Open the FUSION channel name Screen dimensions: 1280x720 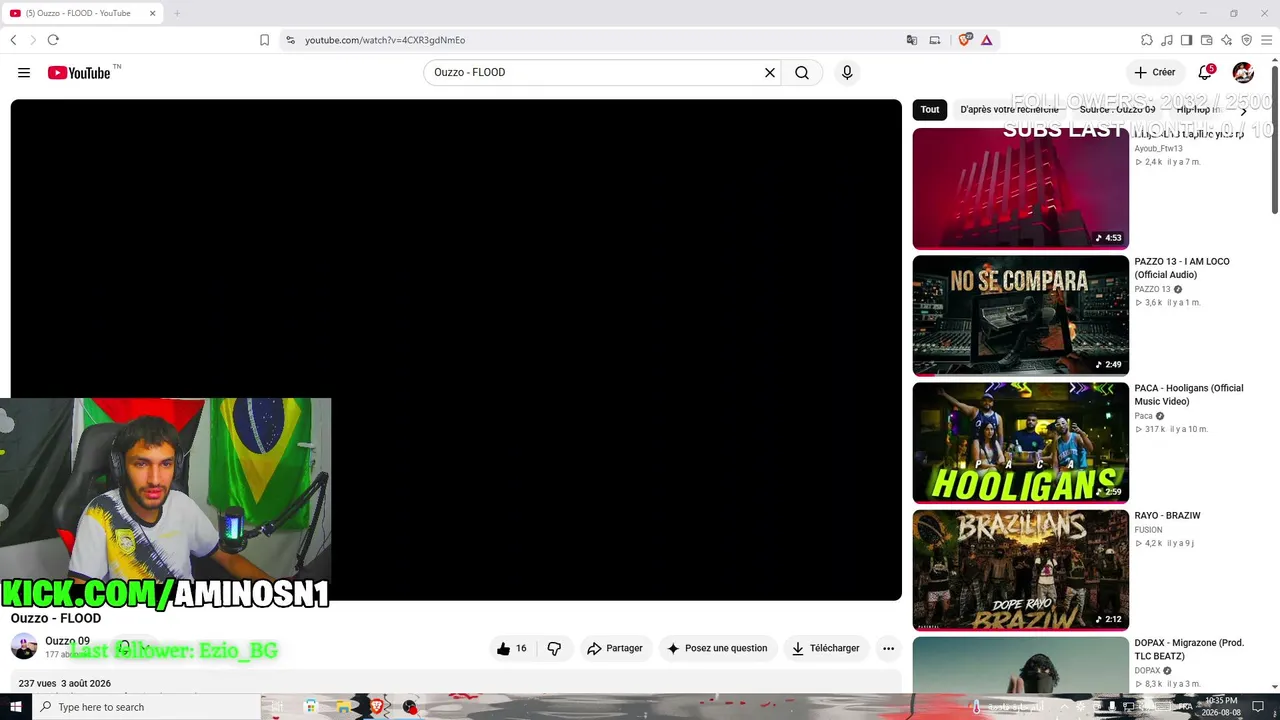click(1148, 530)
